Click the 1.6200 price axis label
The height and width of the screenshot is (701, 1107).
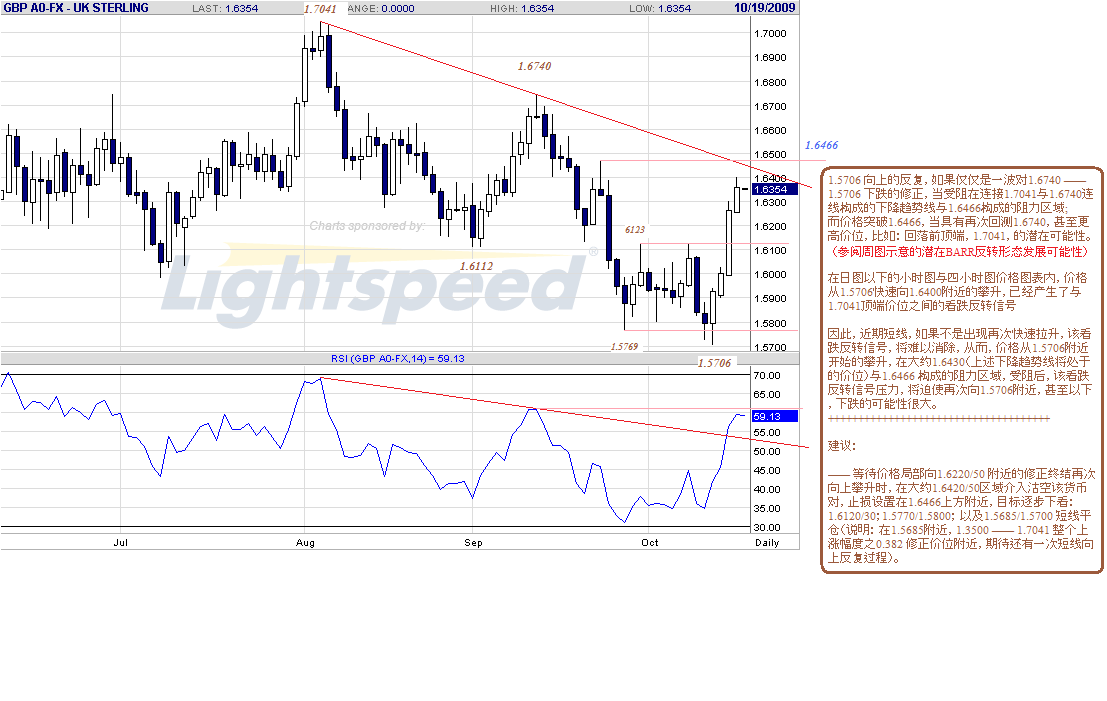770,226
